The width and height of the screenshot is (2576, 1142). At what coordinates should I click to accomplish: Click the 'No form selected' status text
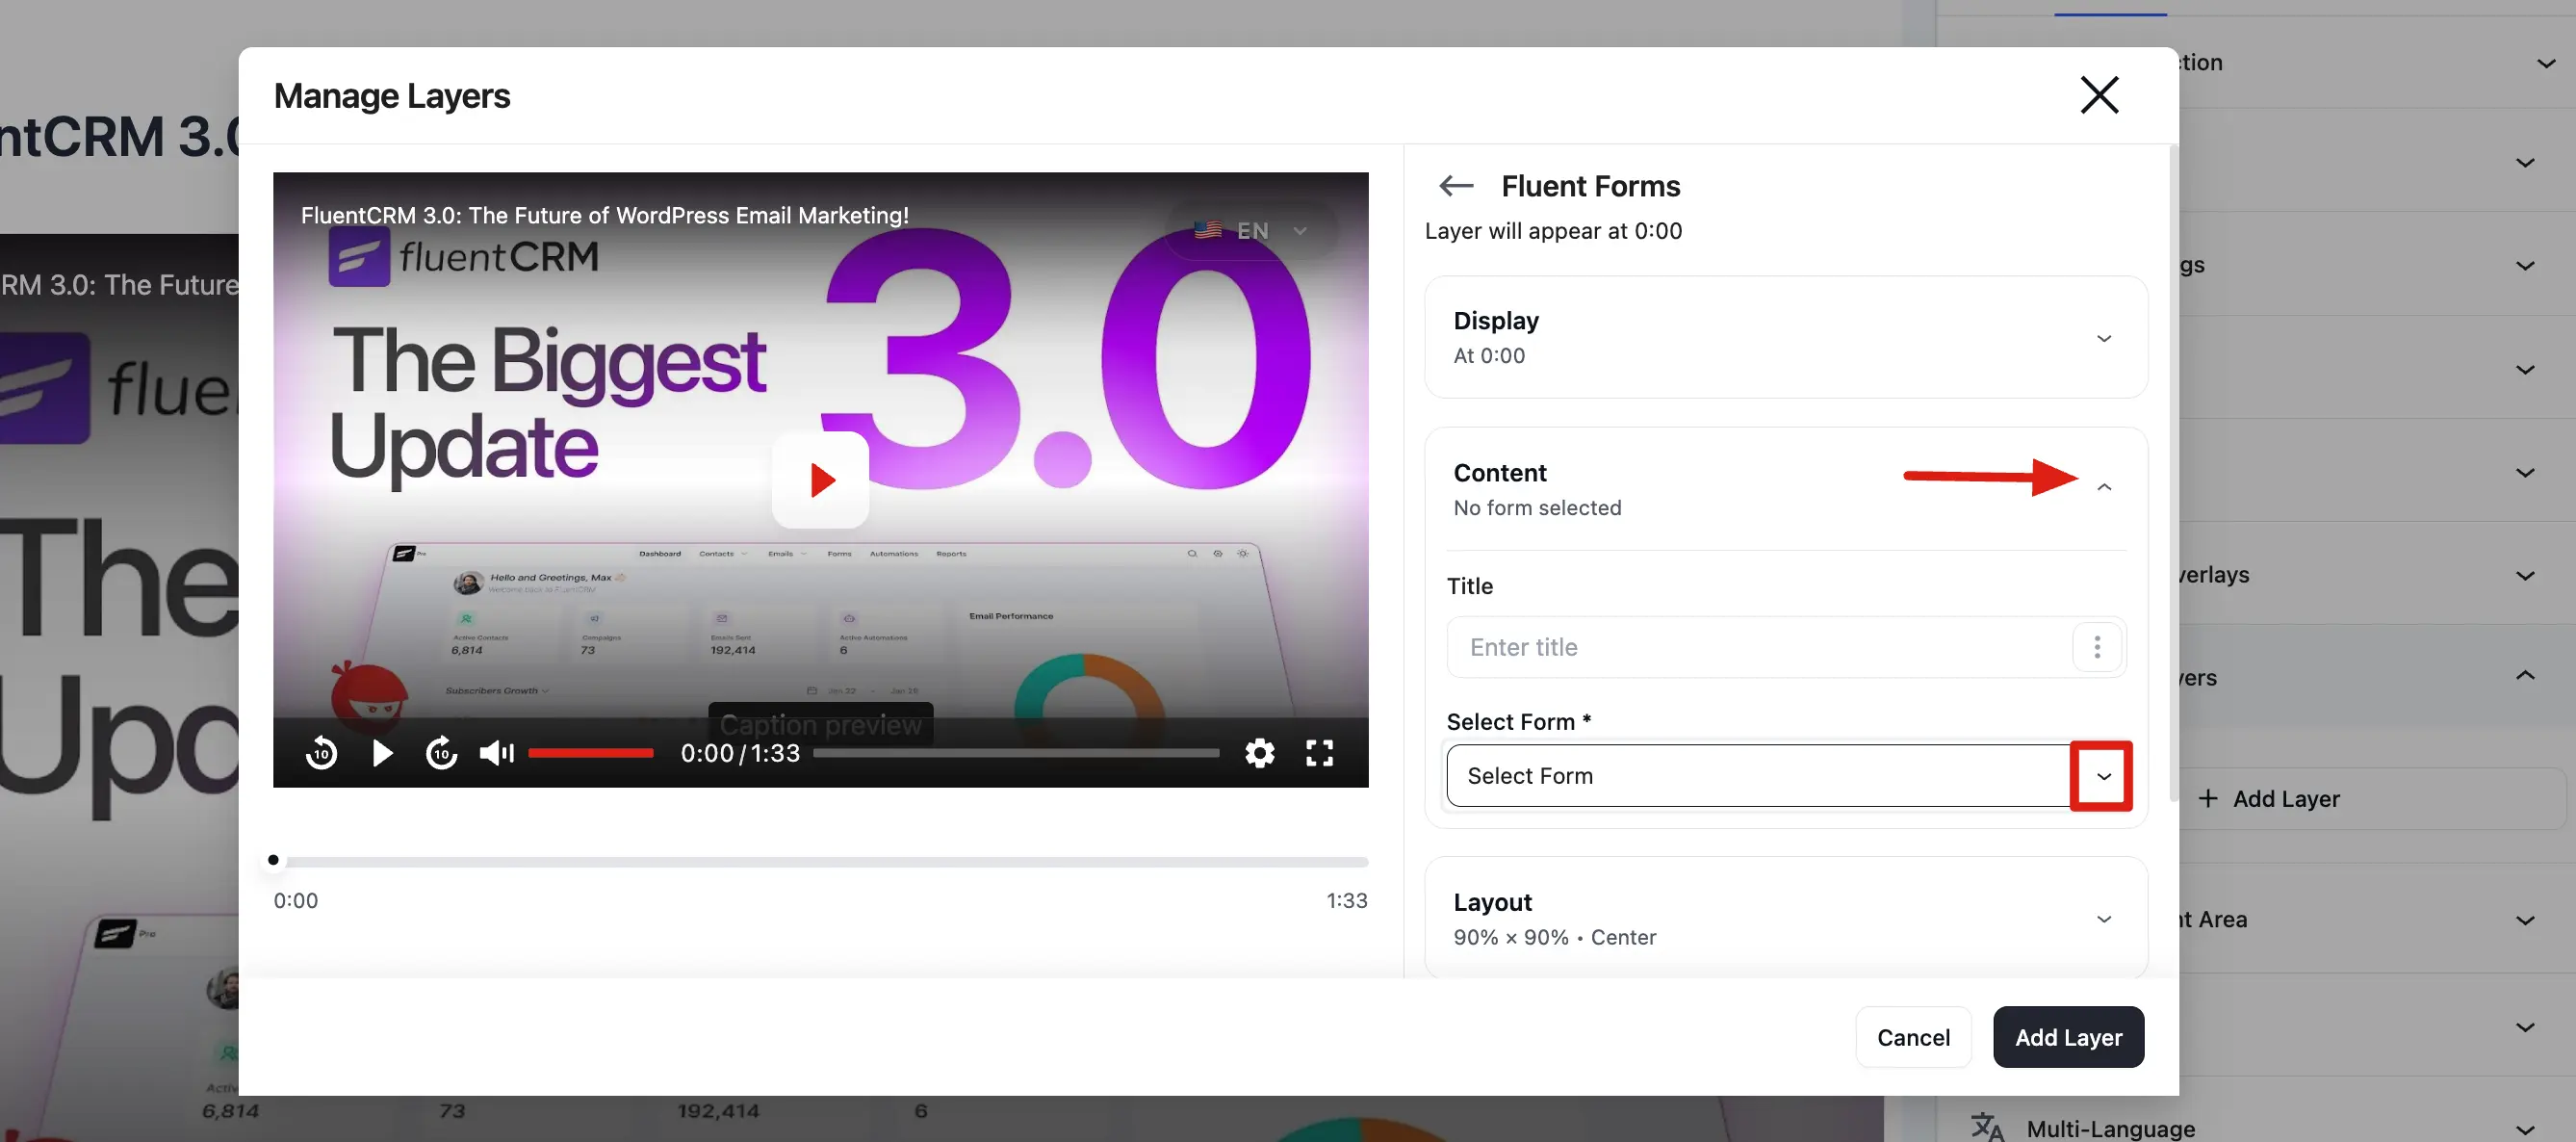(x=1537, y=508)
